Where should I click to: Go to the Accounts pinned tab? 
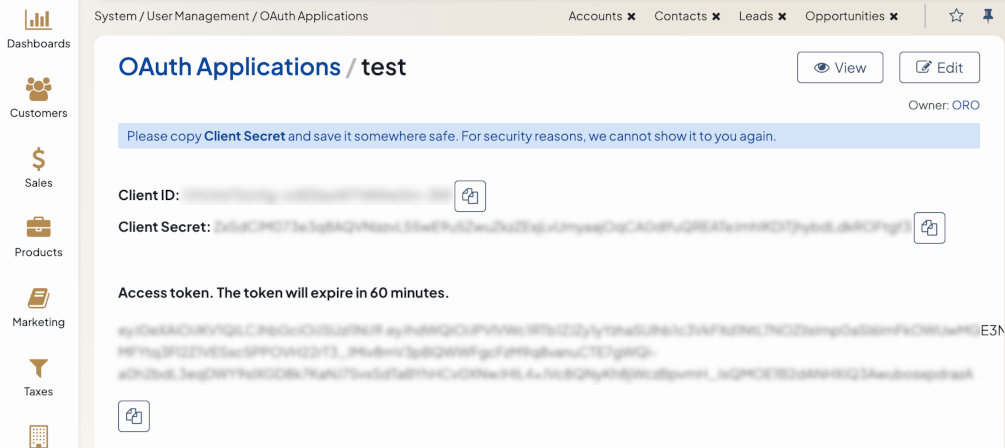[595, 16]
